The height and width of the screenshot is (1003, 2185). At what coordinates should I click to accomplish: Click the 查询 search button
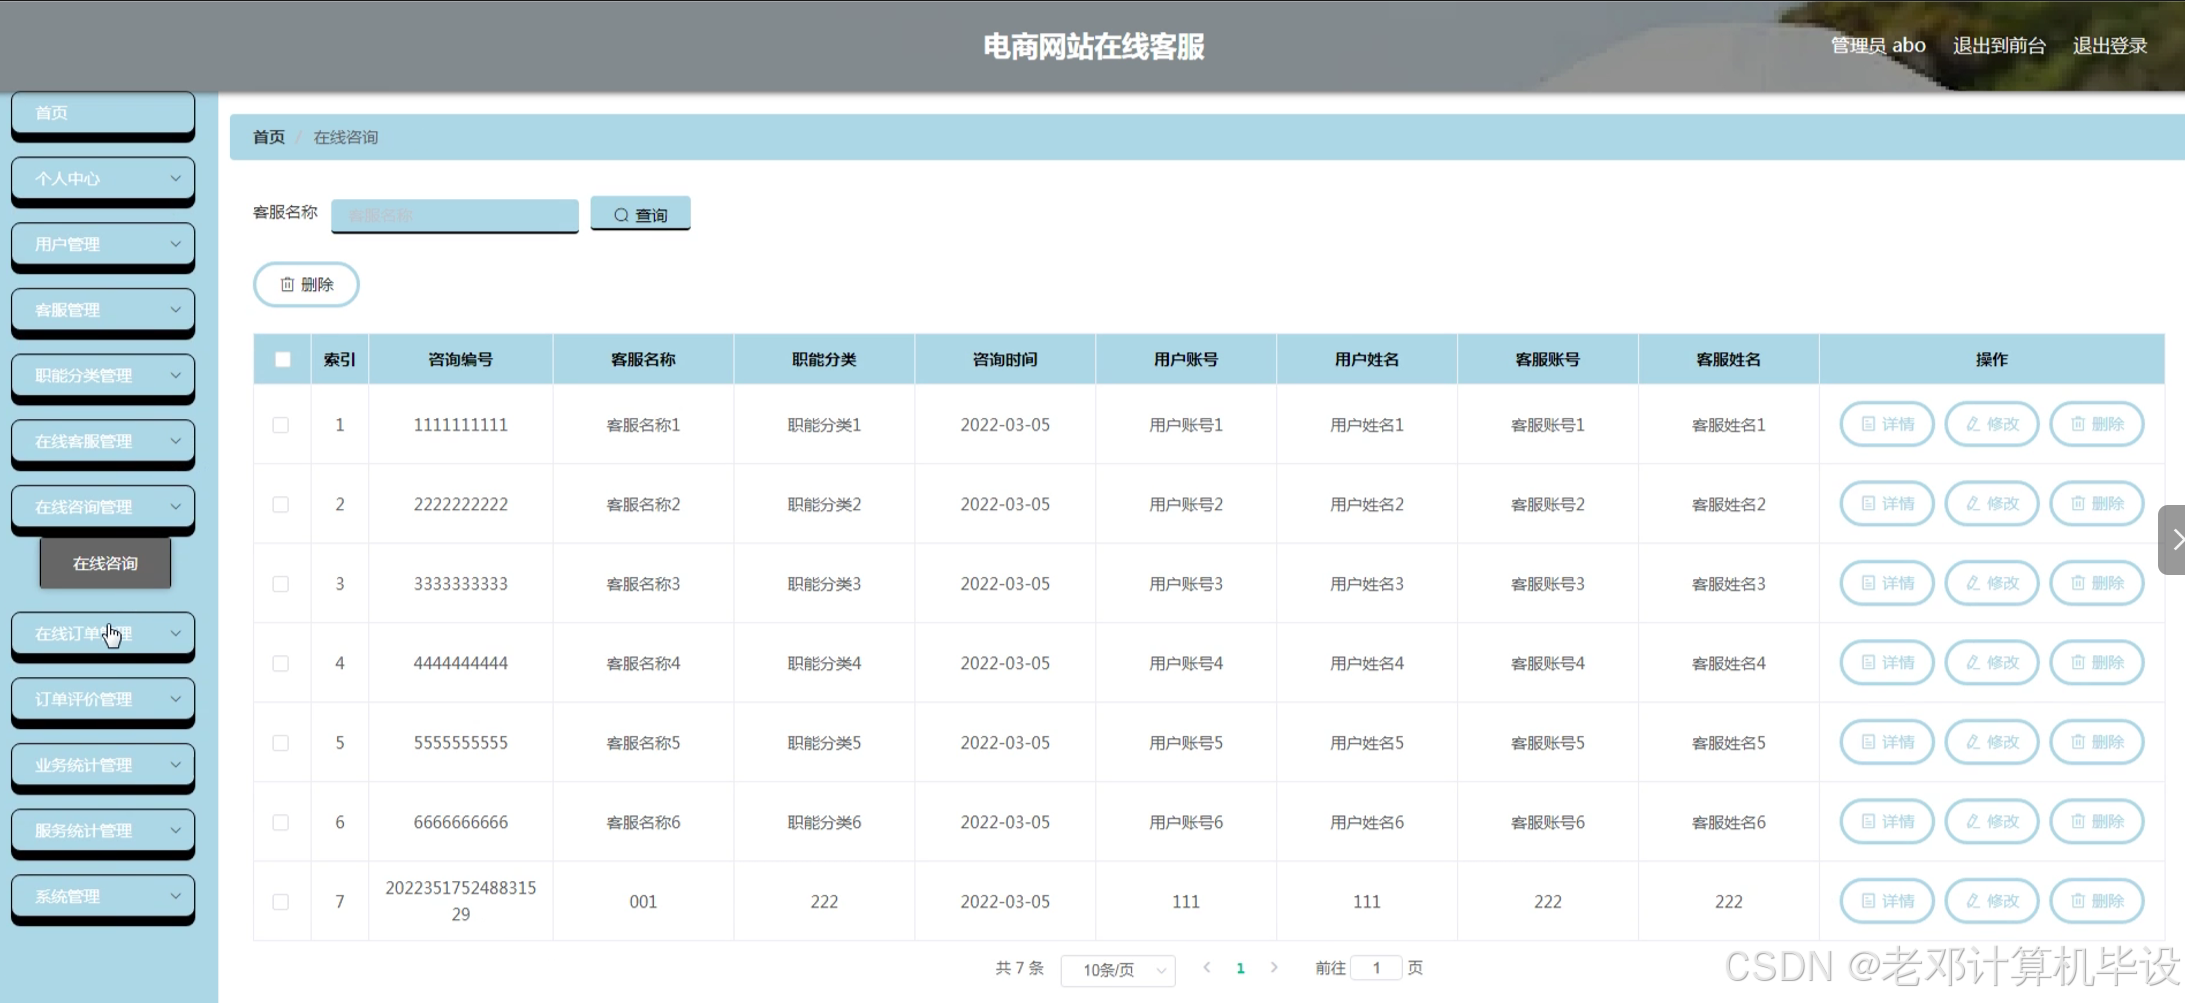[640, 214]
